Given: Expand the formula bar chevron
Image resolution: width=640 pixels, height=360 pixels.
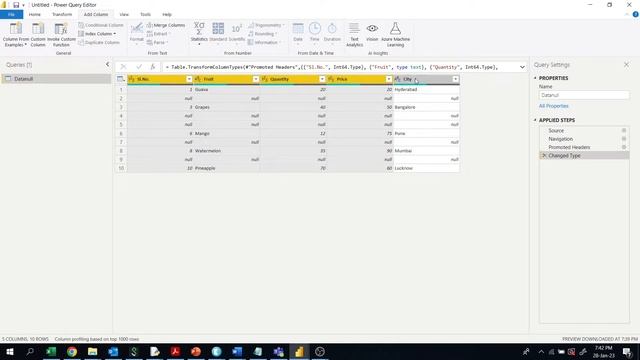Looking at the screenshot, I should coord(522,67).
